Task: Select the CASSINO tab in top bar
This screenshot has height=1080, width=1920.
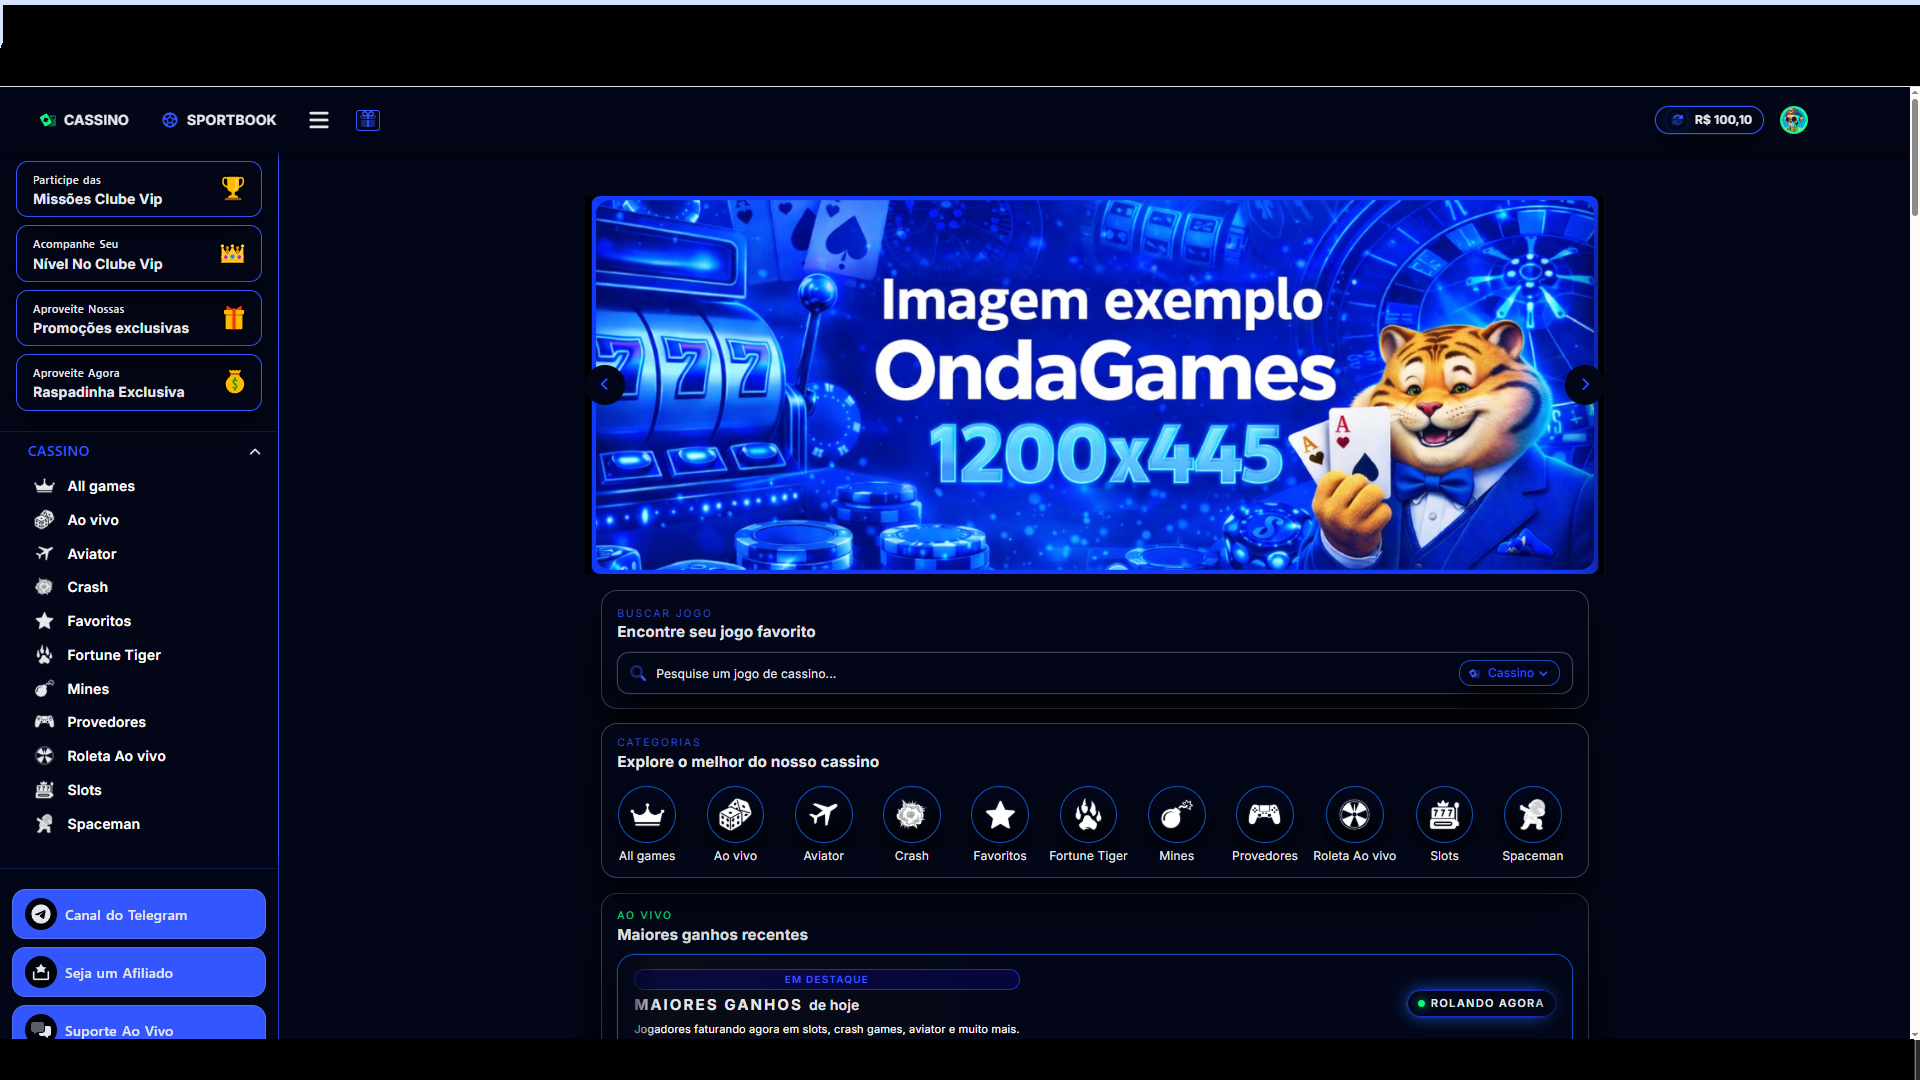Action: 84,120
